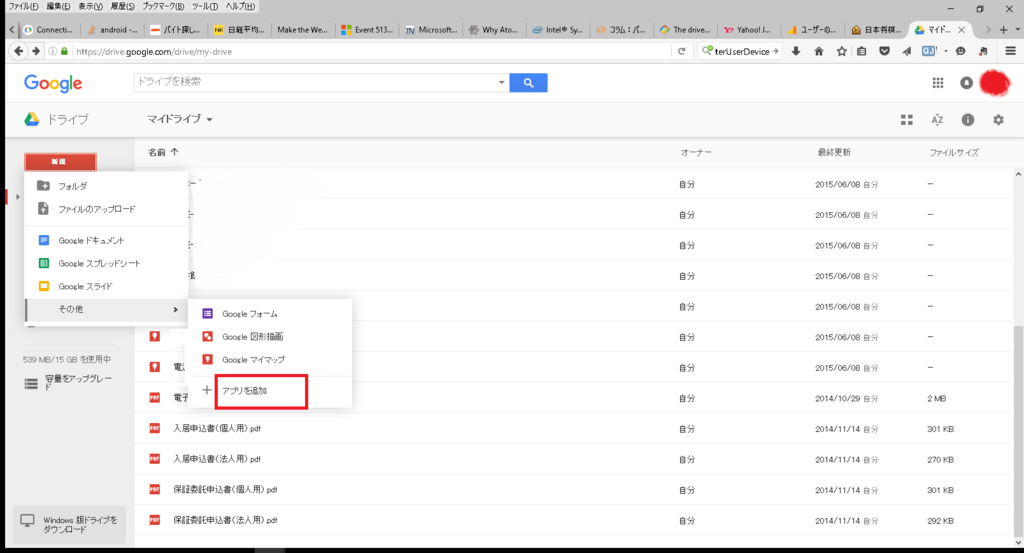1024x553 pixels.
Task: Open the Firefox downloads arrow icon
Action: coord(795,51)
